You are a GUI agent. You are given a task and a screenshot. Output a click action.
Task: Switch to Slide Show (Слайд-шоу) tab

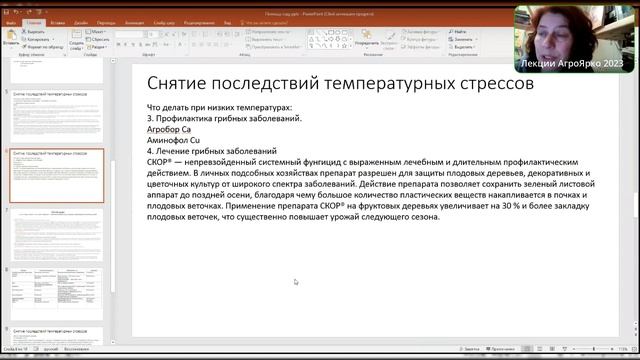point(164,23)
